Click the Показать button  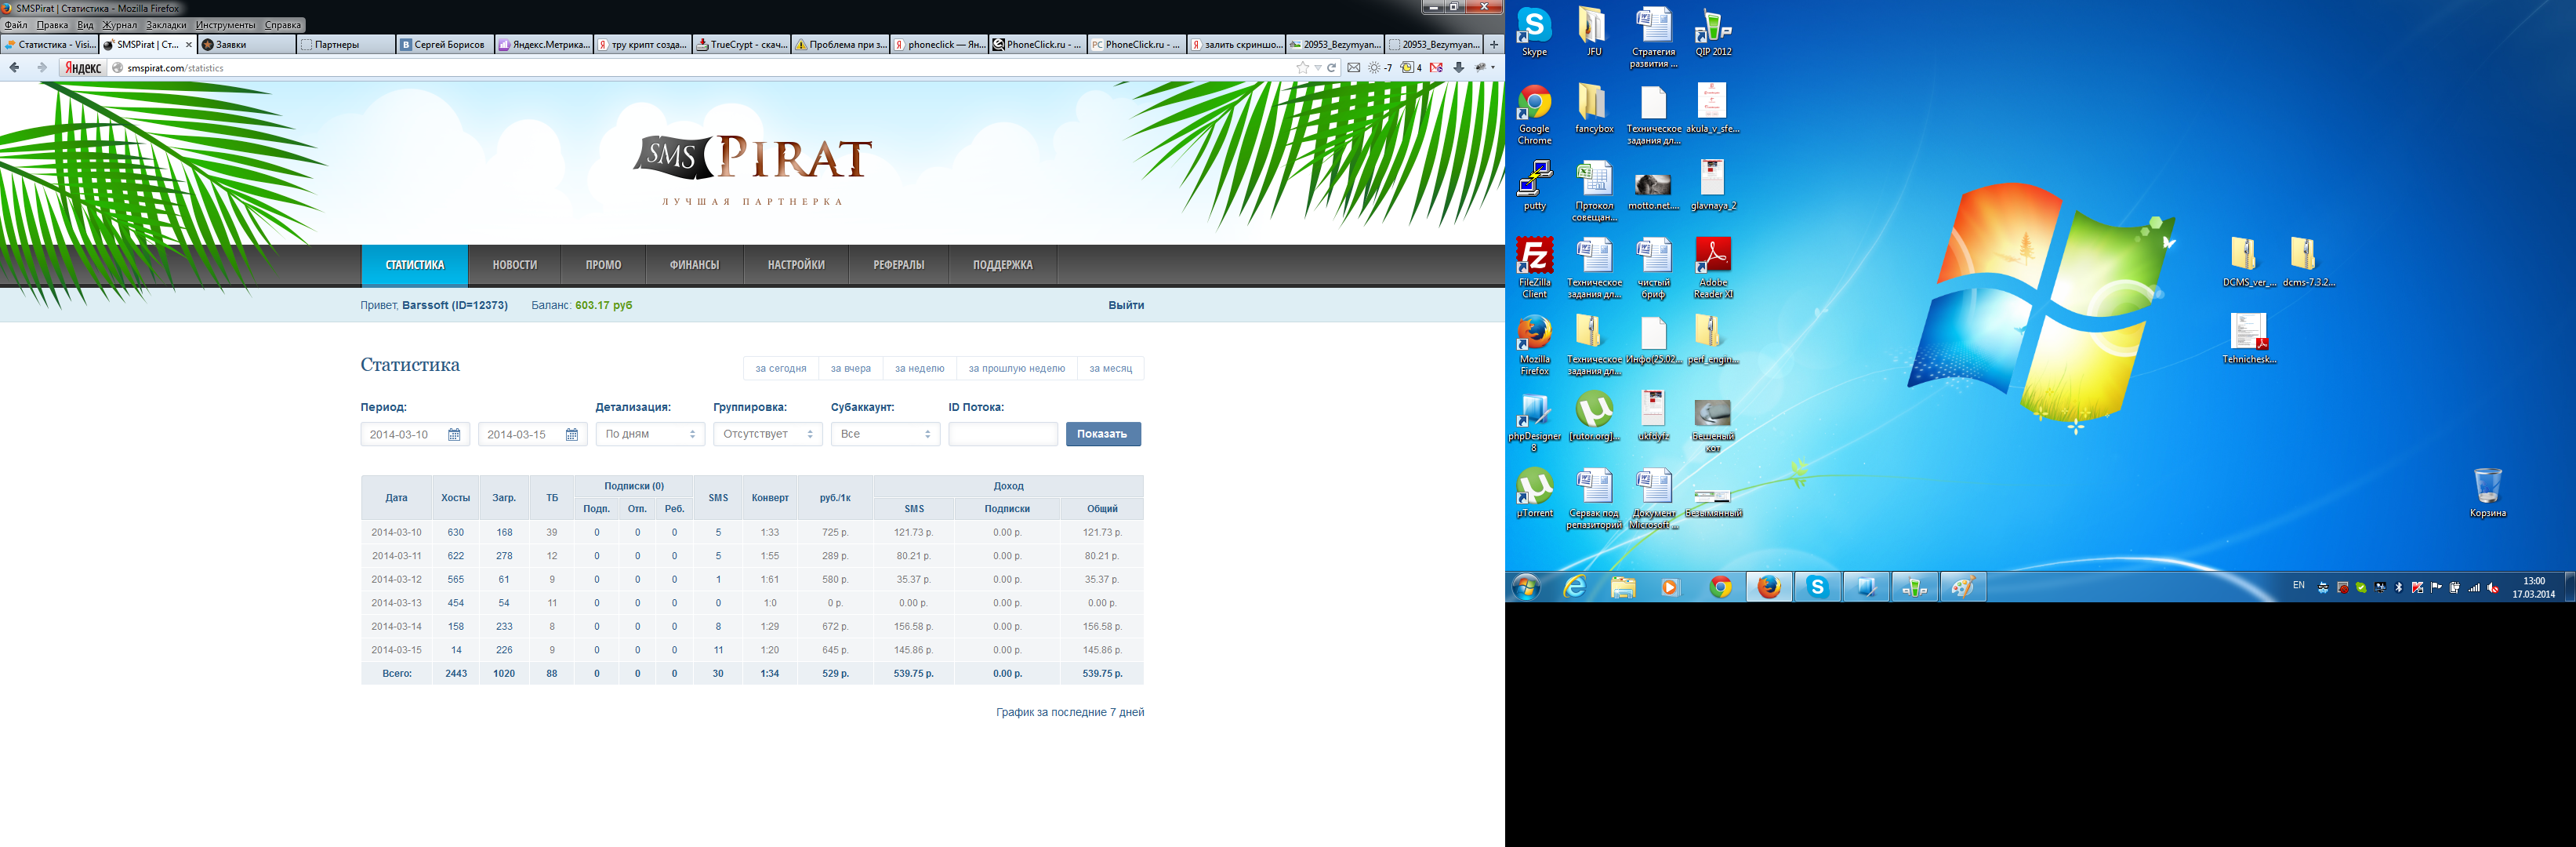(1102, 434)
